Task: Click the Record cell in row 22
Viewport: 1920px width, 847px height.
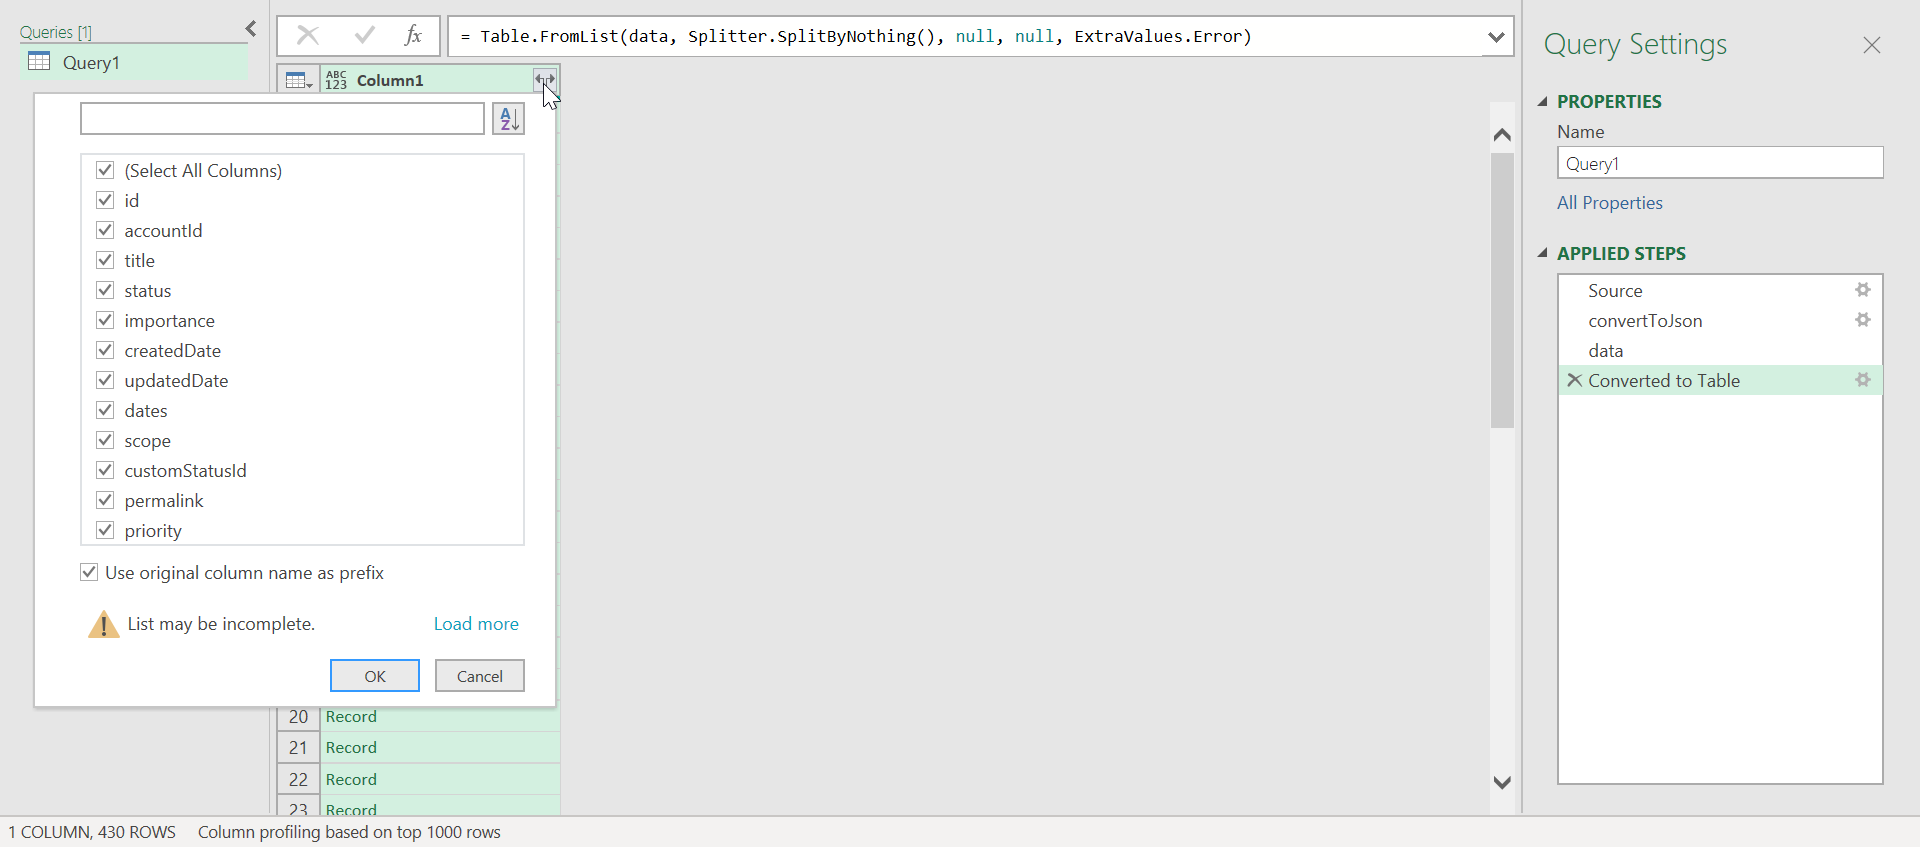Action: tap(440, 779)
